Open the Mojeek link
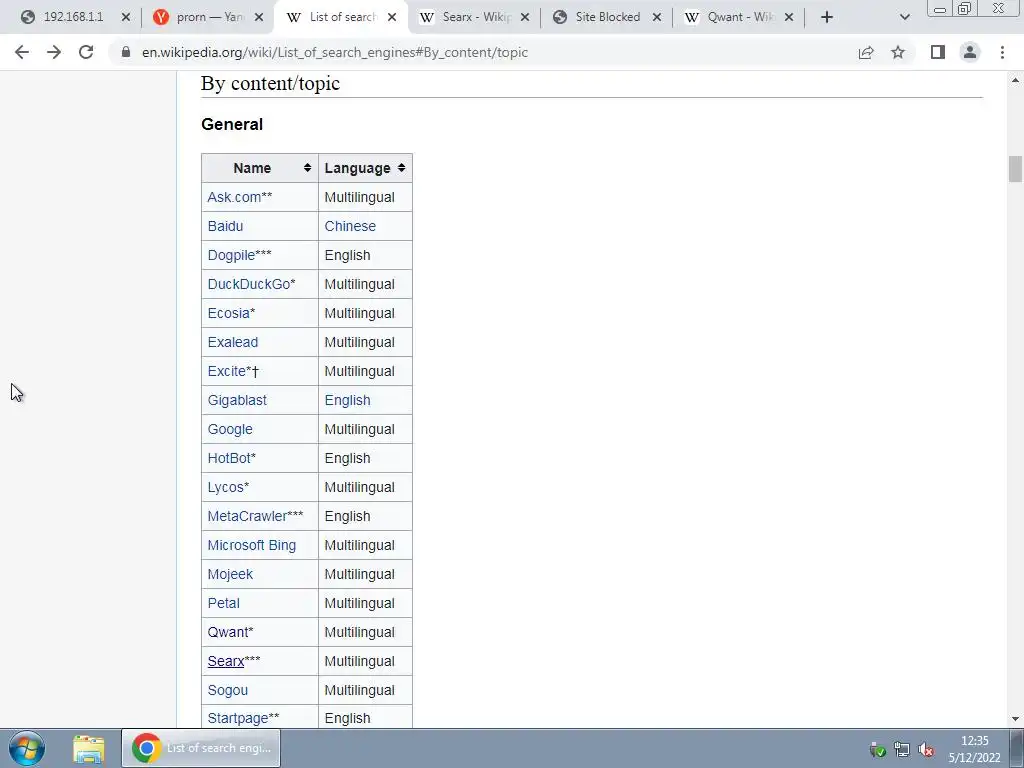The height and width of the screenshot is (768, 1024). tap(230, 574)
